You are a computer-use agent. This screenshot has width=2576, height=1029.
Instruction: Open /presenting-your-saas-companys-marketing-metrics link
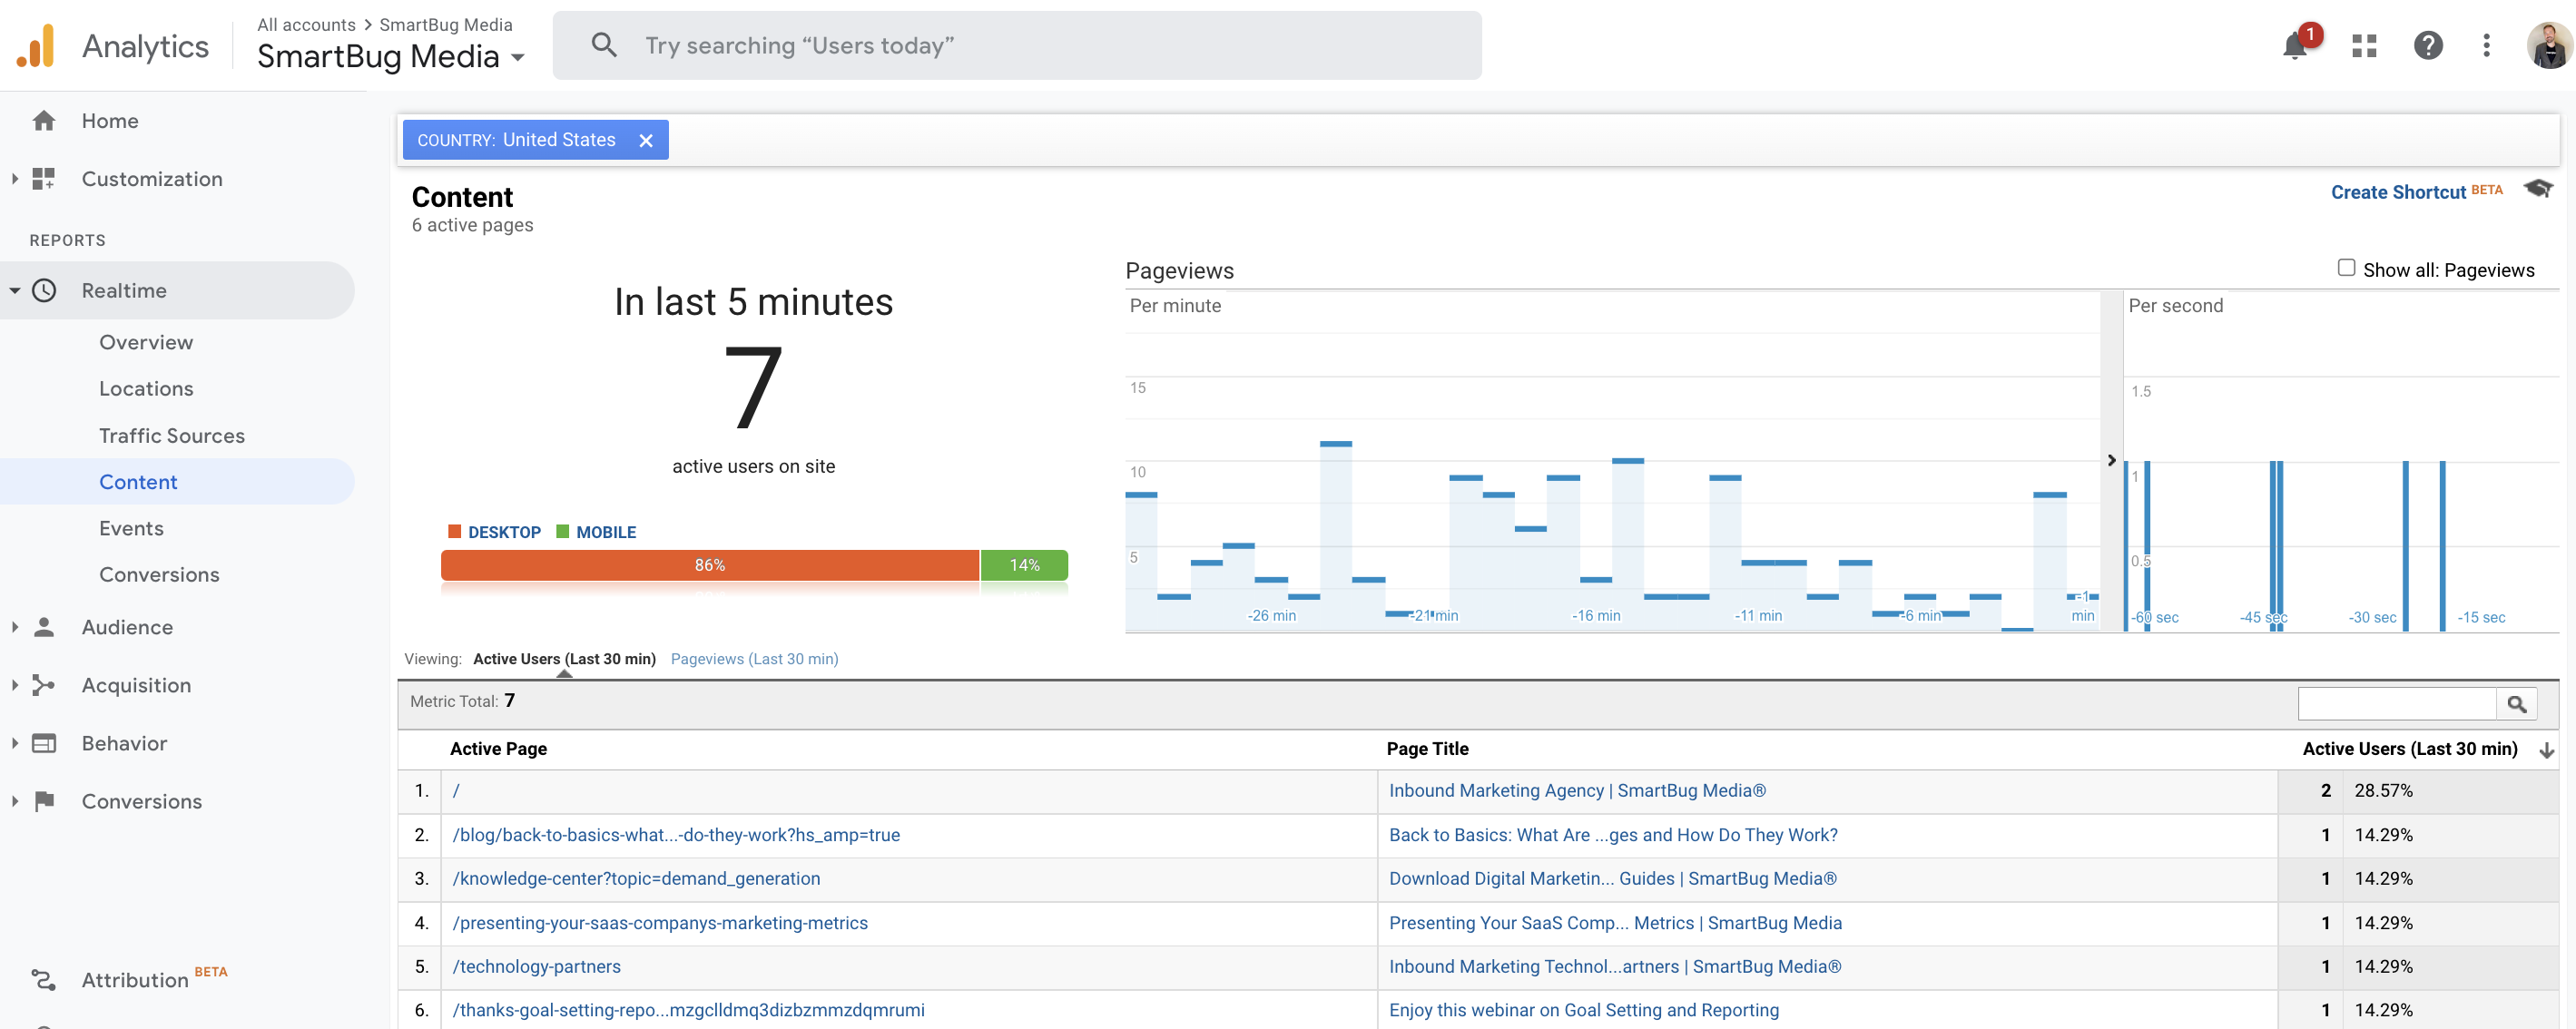660,923
